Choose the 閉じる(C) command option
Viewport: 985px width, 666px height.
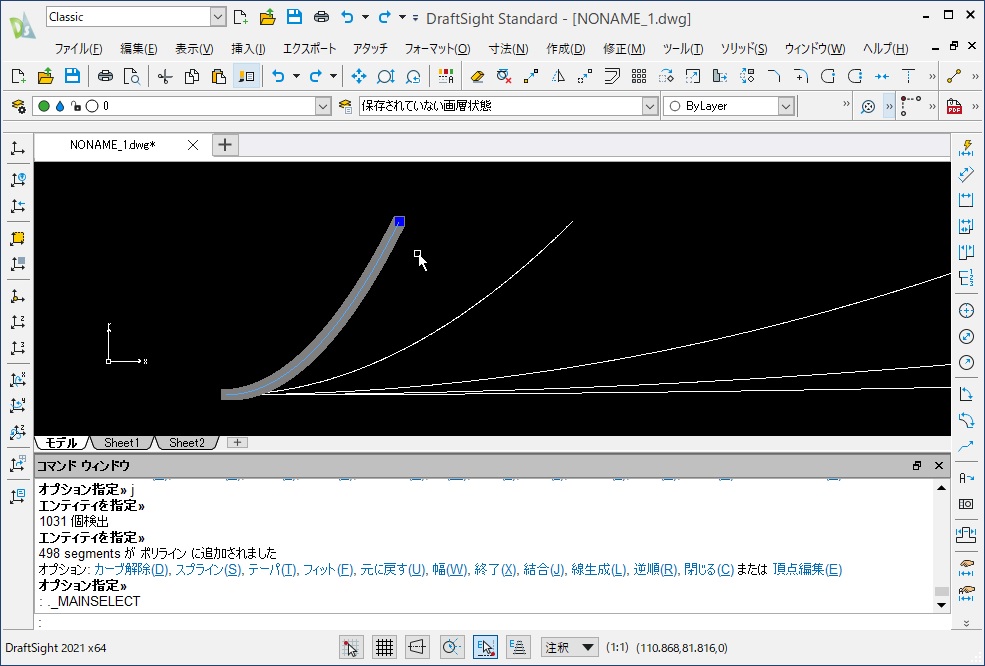[709, 569]
